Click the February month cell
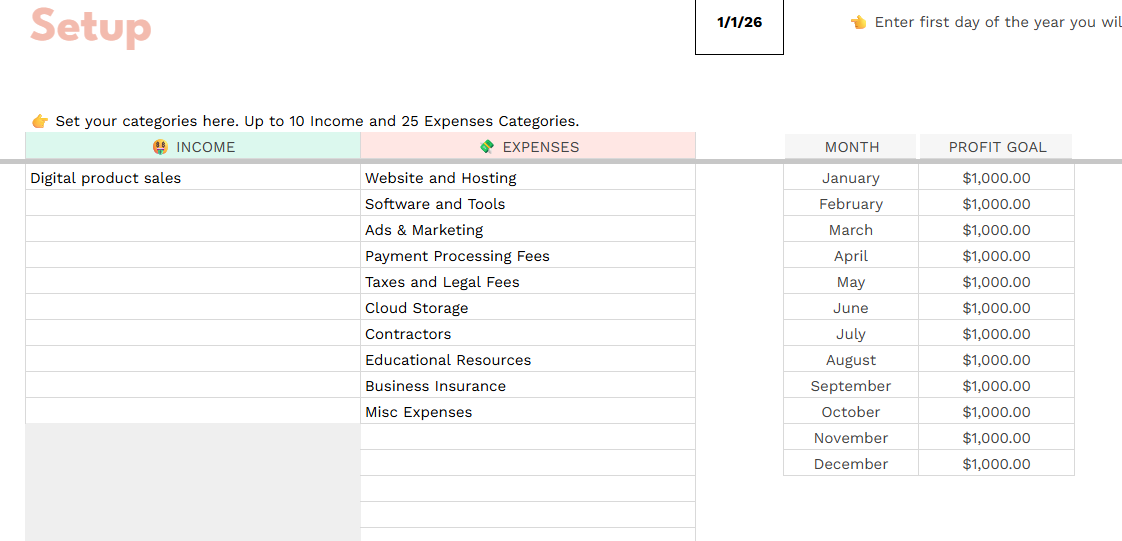The width and height of the screenshot is (1122, 541). pos(851,203)
